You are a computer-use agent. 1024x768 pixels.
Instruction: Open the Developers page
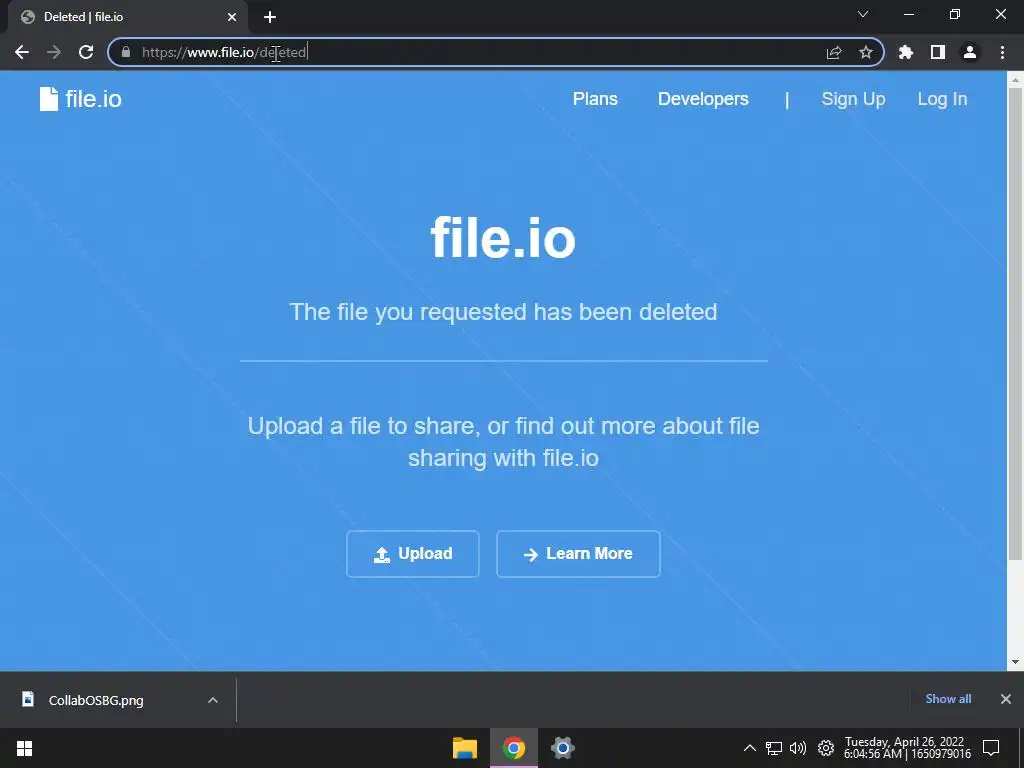(x=703, y=99)
